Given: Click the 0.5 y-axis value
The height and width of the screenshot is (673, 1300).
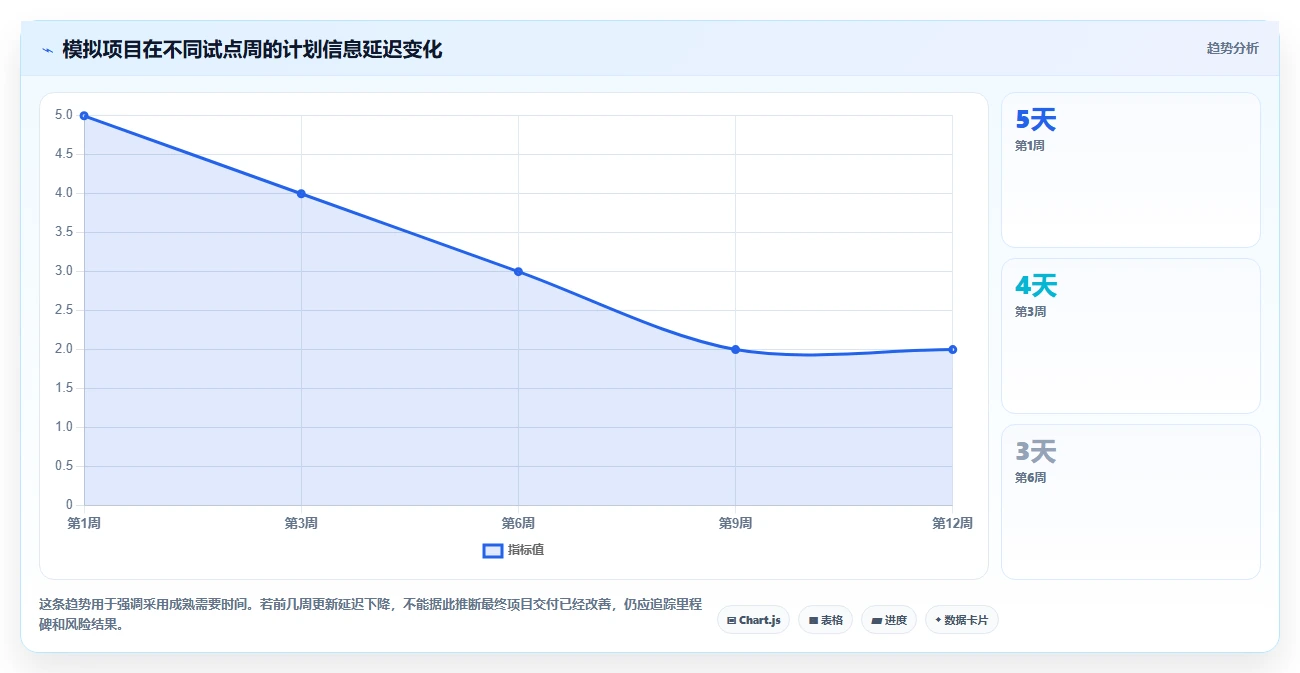Looking at the screenshot, I should (64, 466).
